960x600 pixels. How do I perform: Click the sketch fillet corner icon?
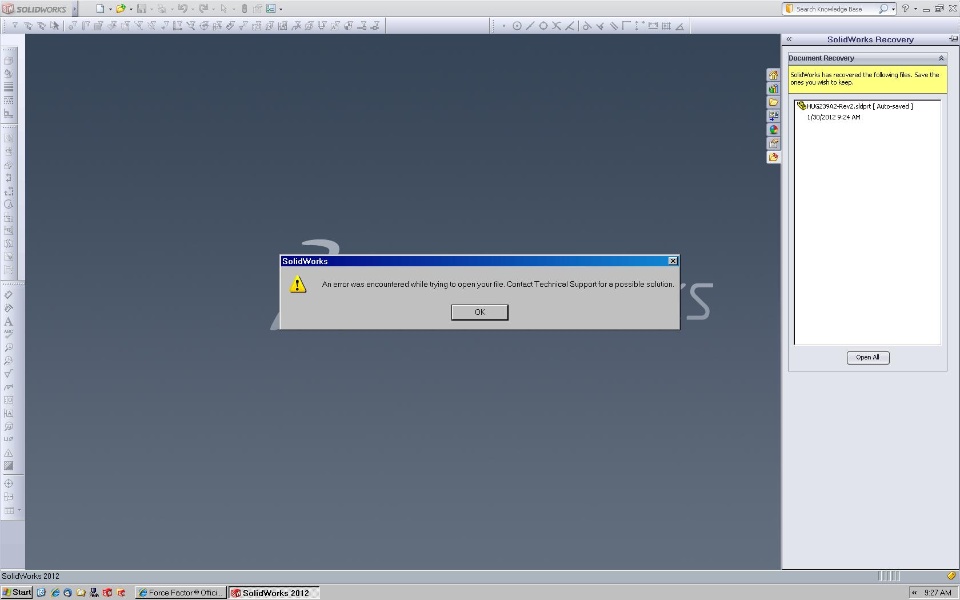point(626,26)
